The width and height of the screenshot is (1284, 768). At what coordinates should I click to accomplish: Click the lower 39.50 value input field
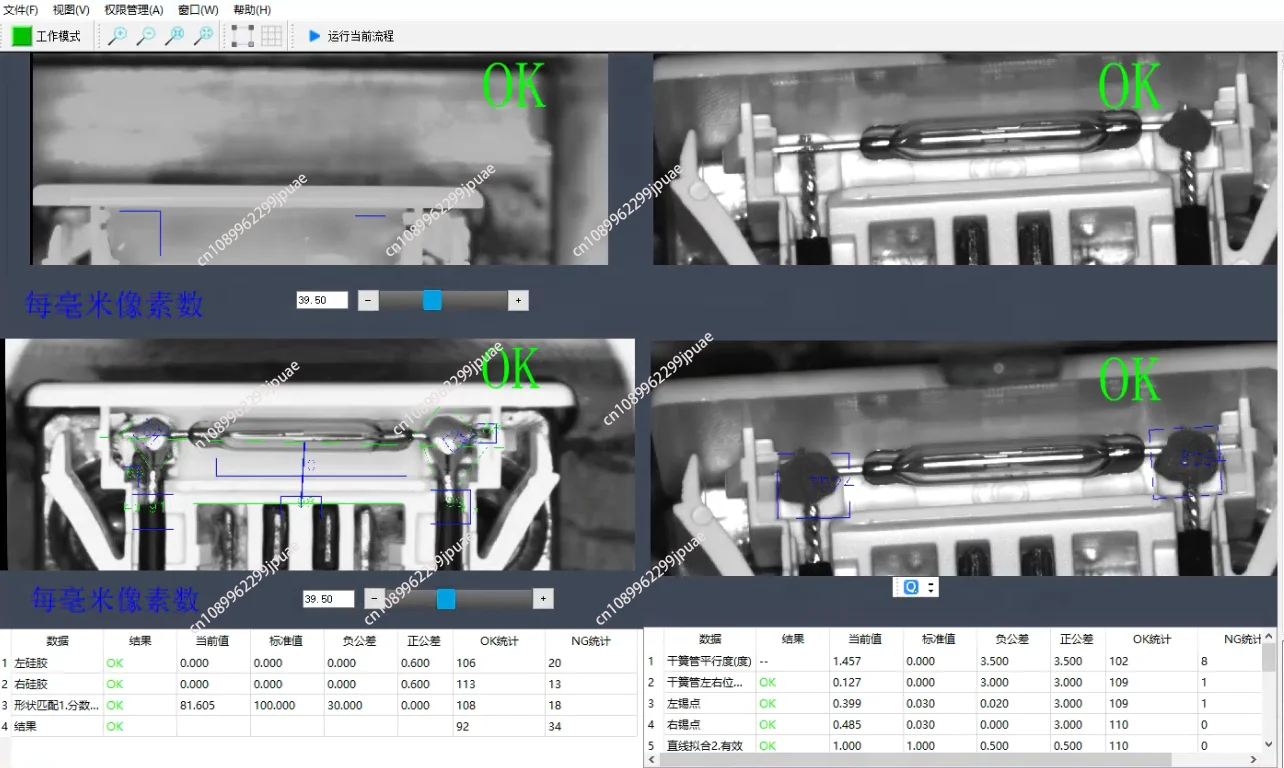(x=329, y=599)
